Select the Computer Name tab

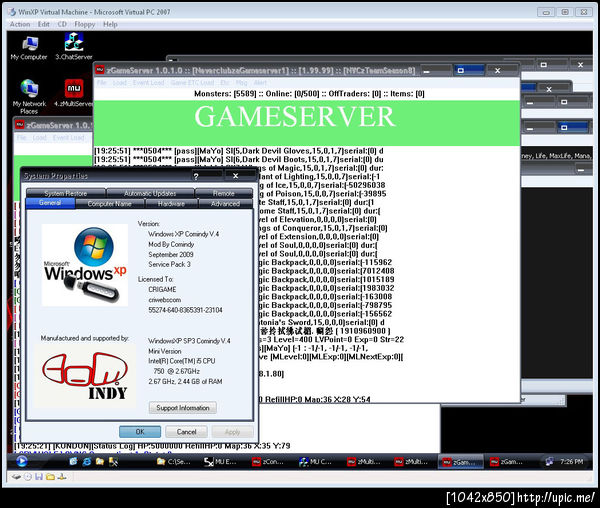pyautogui.click(x=109, y=204)
